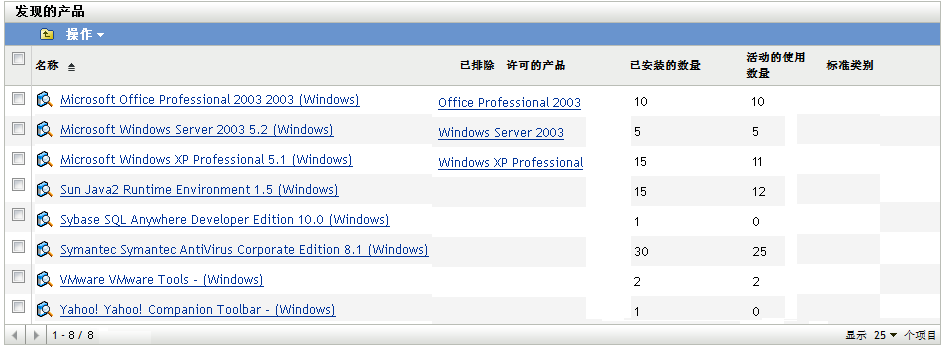Open licensed product Windows Server 2003 link
946x360 pixels.
point(501,133)
